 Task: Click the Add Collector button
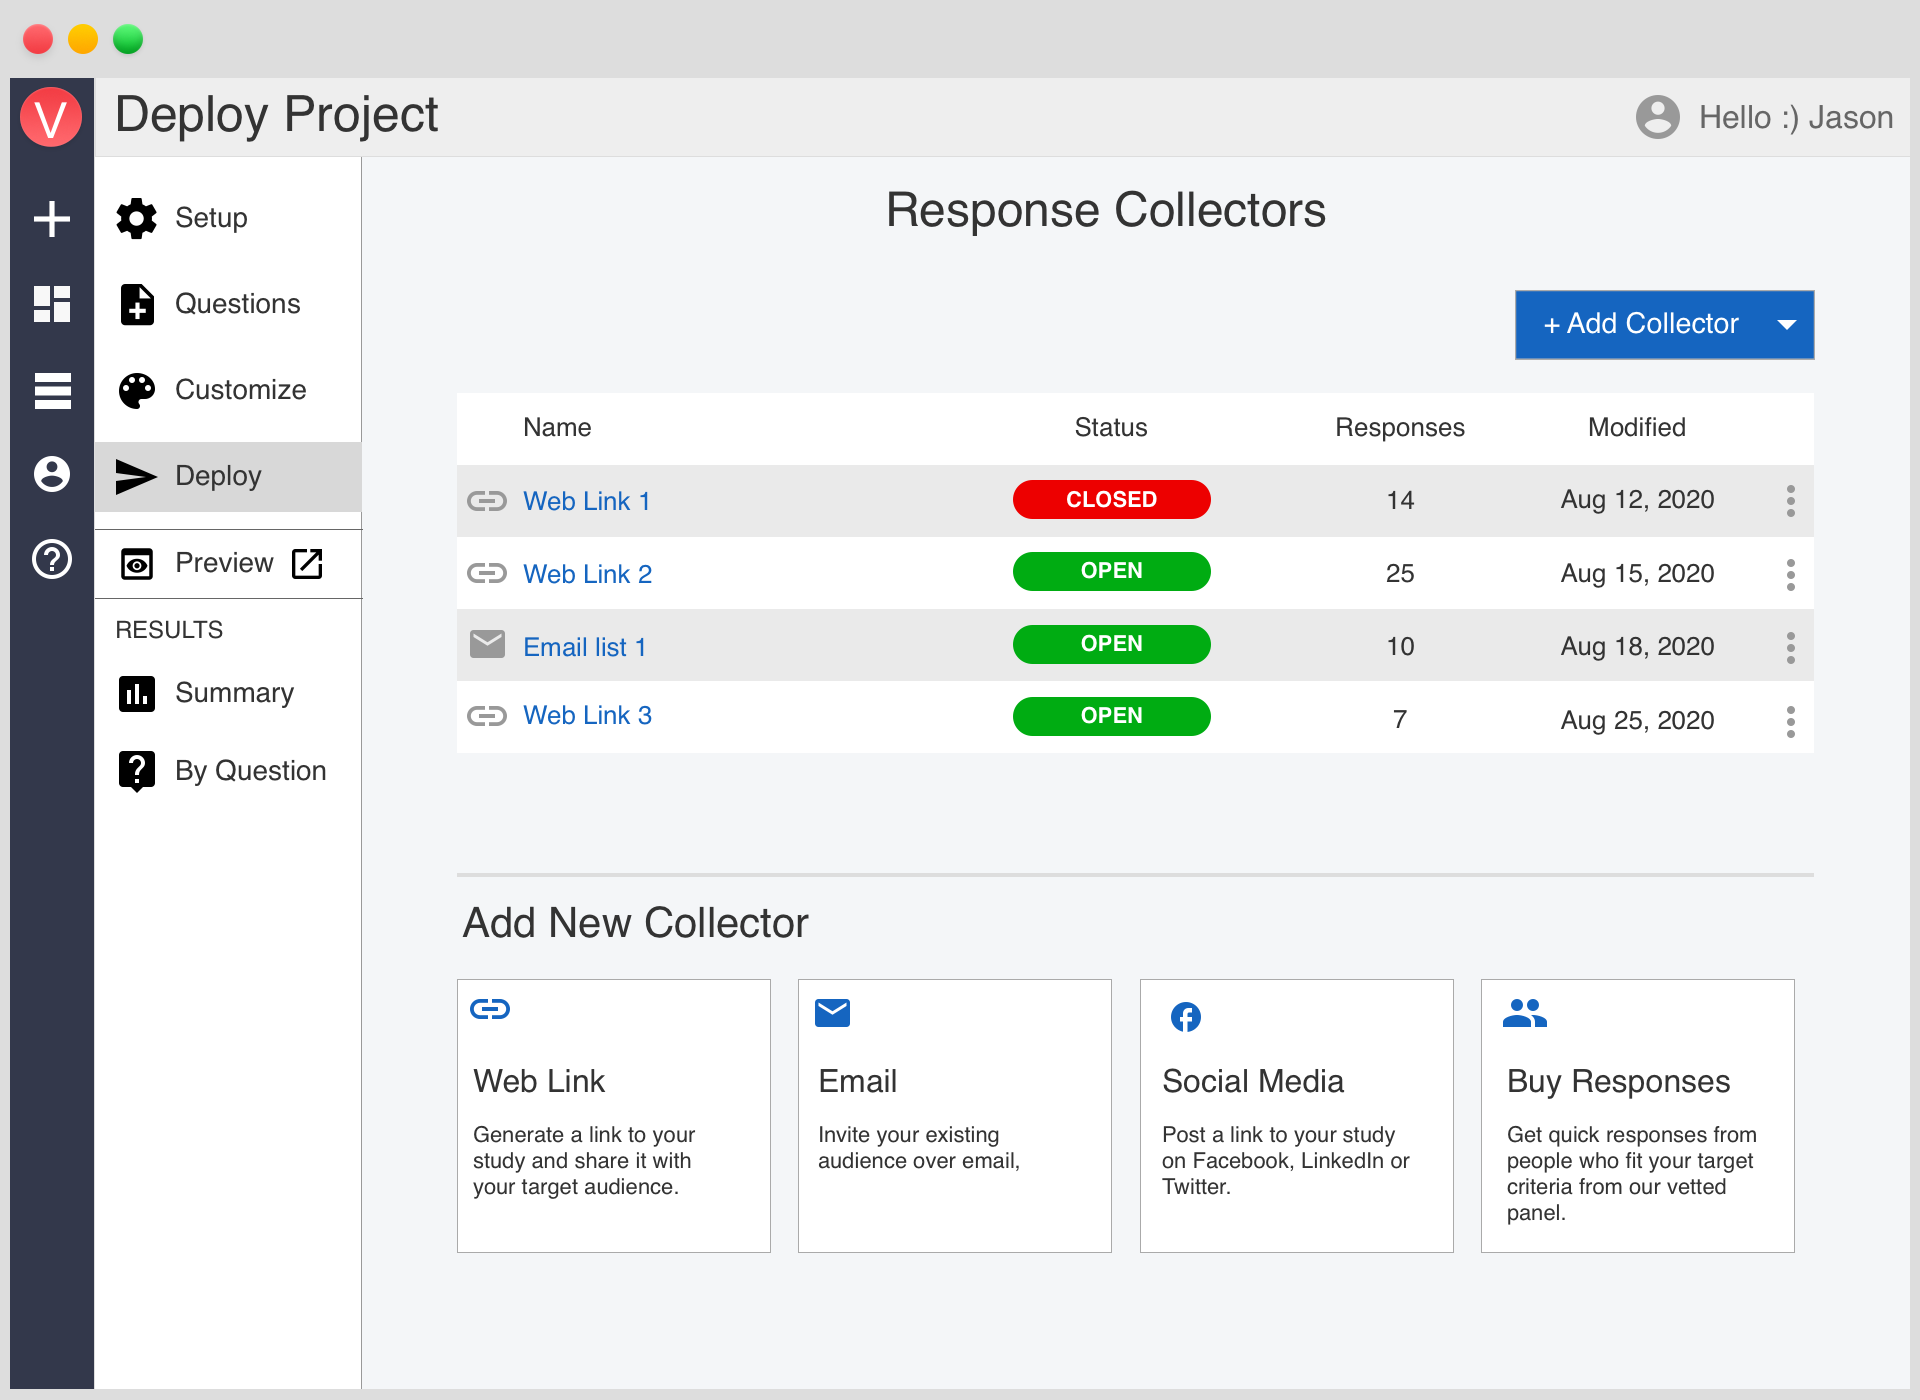(x=1641, y=324)
